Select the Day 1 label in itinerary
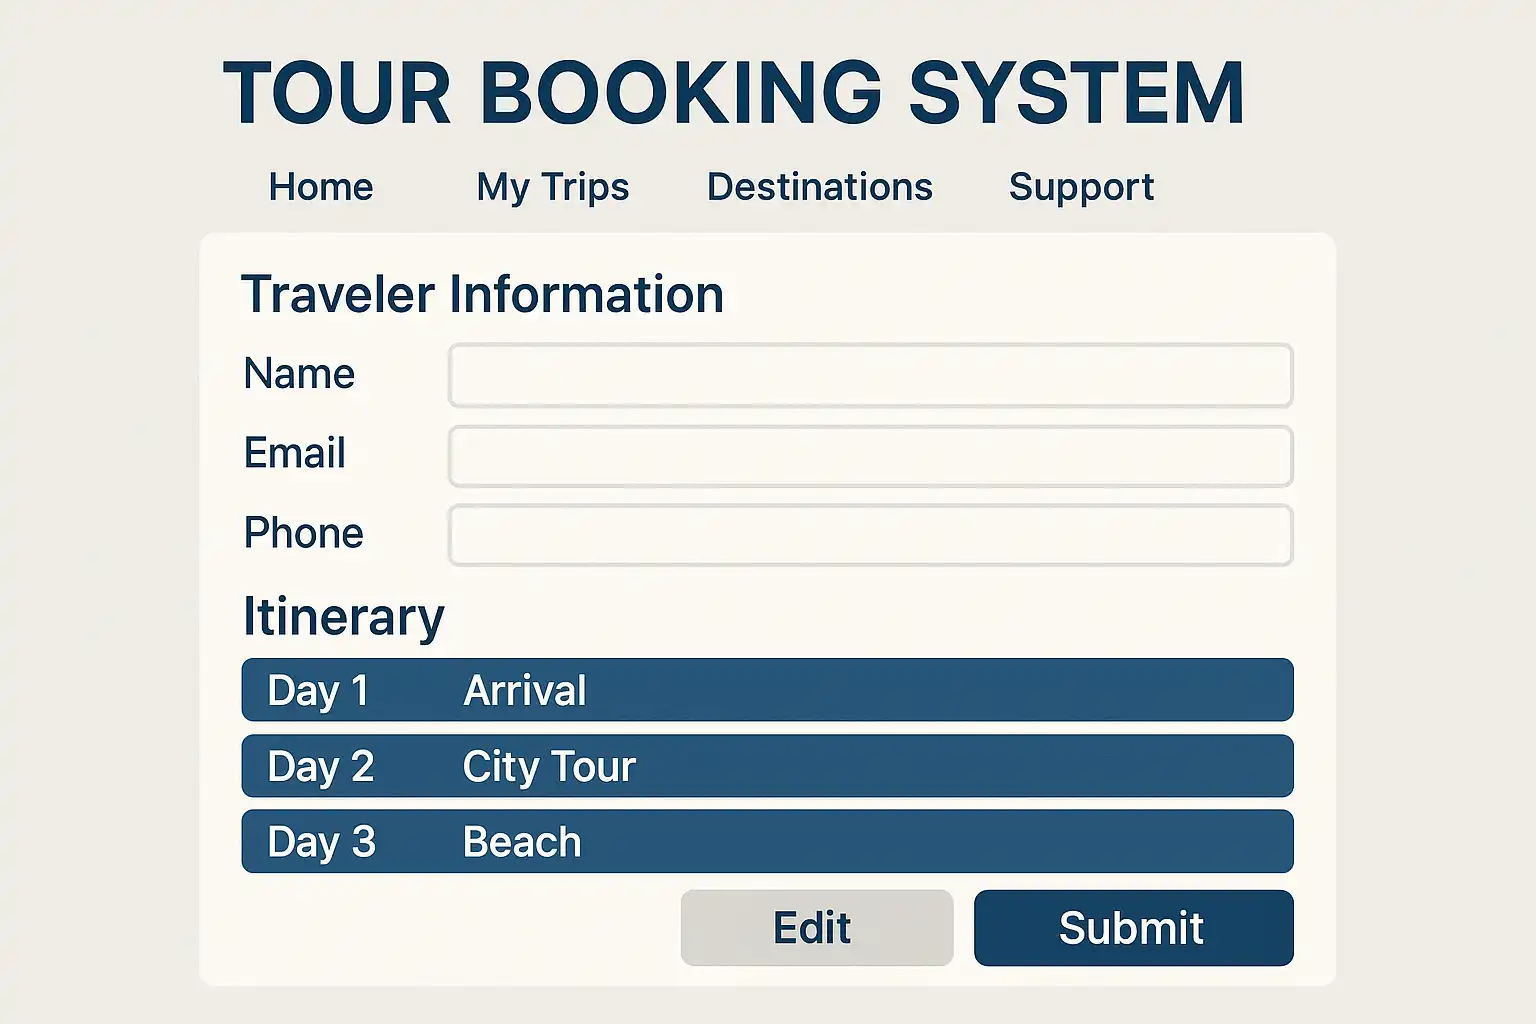The height and width of the screenshot is (1024, 1536). [x=318, y=691]
